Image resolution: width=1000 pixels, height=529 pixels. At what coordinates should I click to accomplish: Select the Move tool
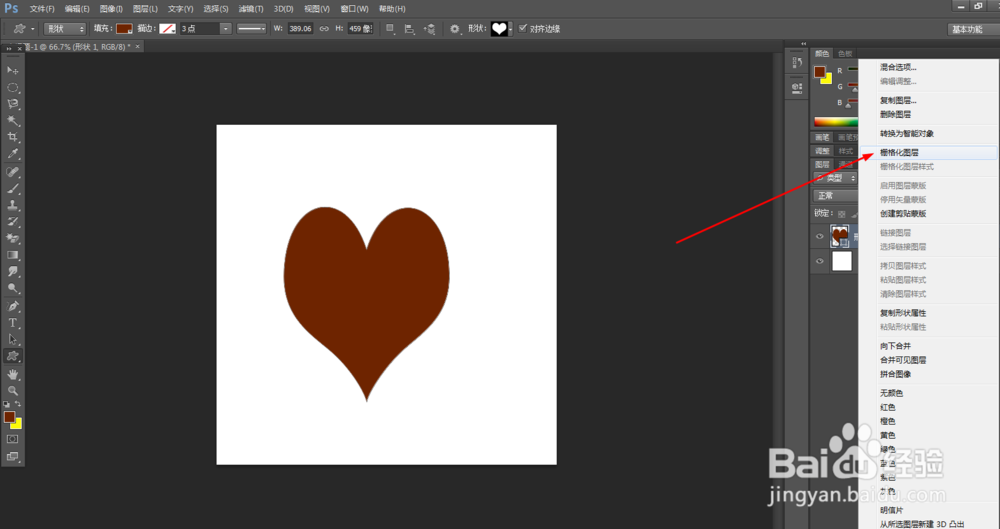13,70
